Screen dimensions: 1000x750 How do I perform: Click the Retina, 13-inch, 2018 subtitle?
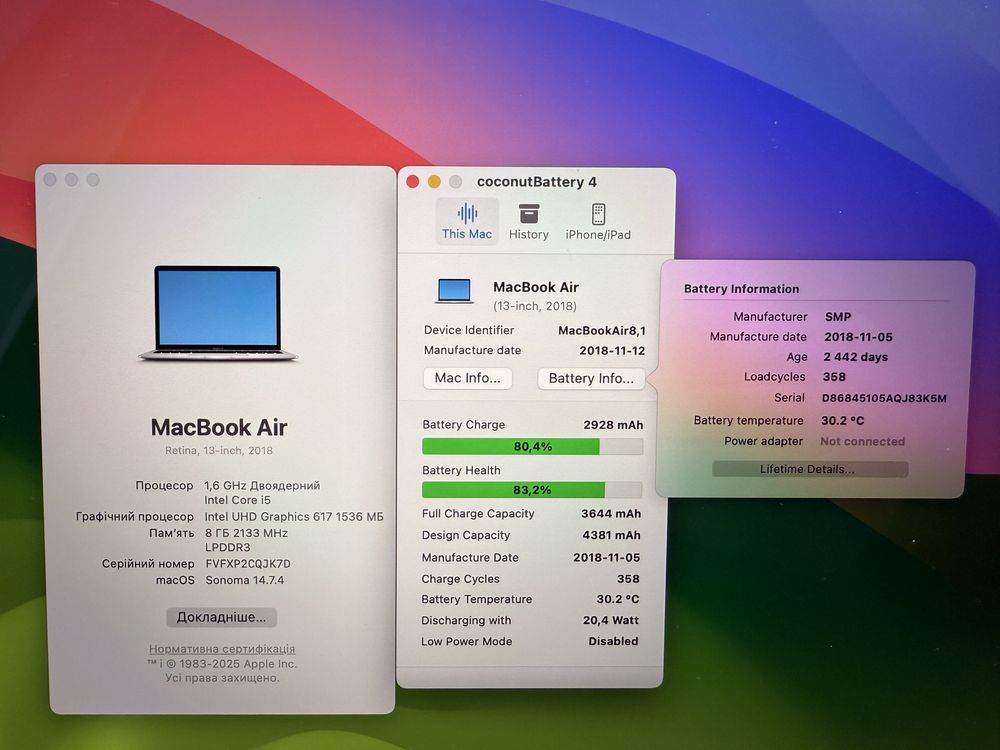219,450
